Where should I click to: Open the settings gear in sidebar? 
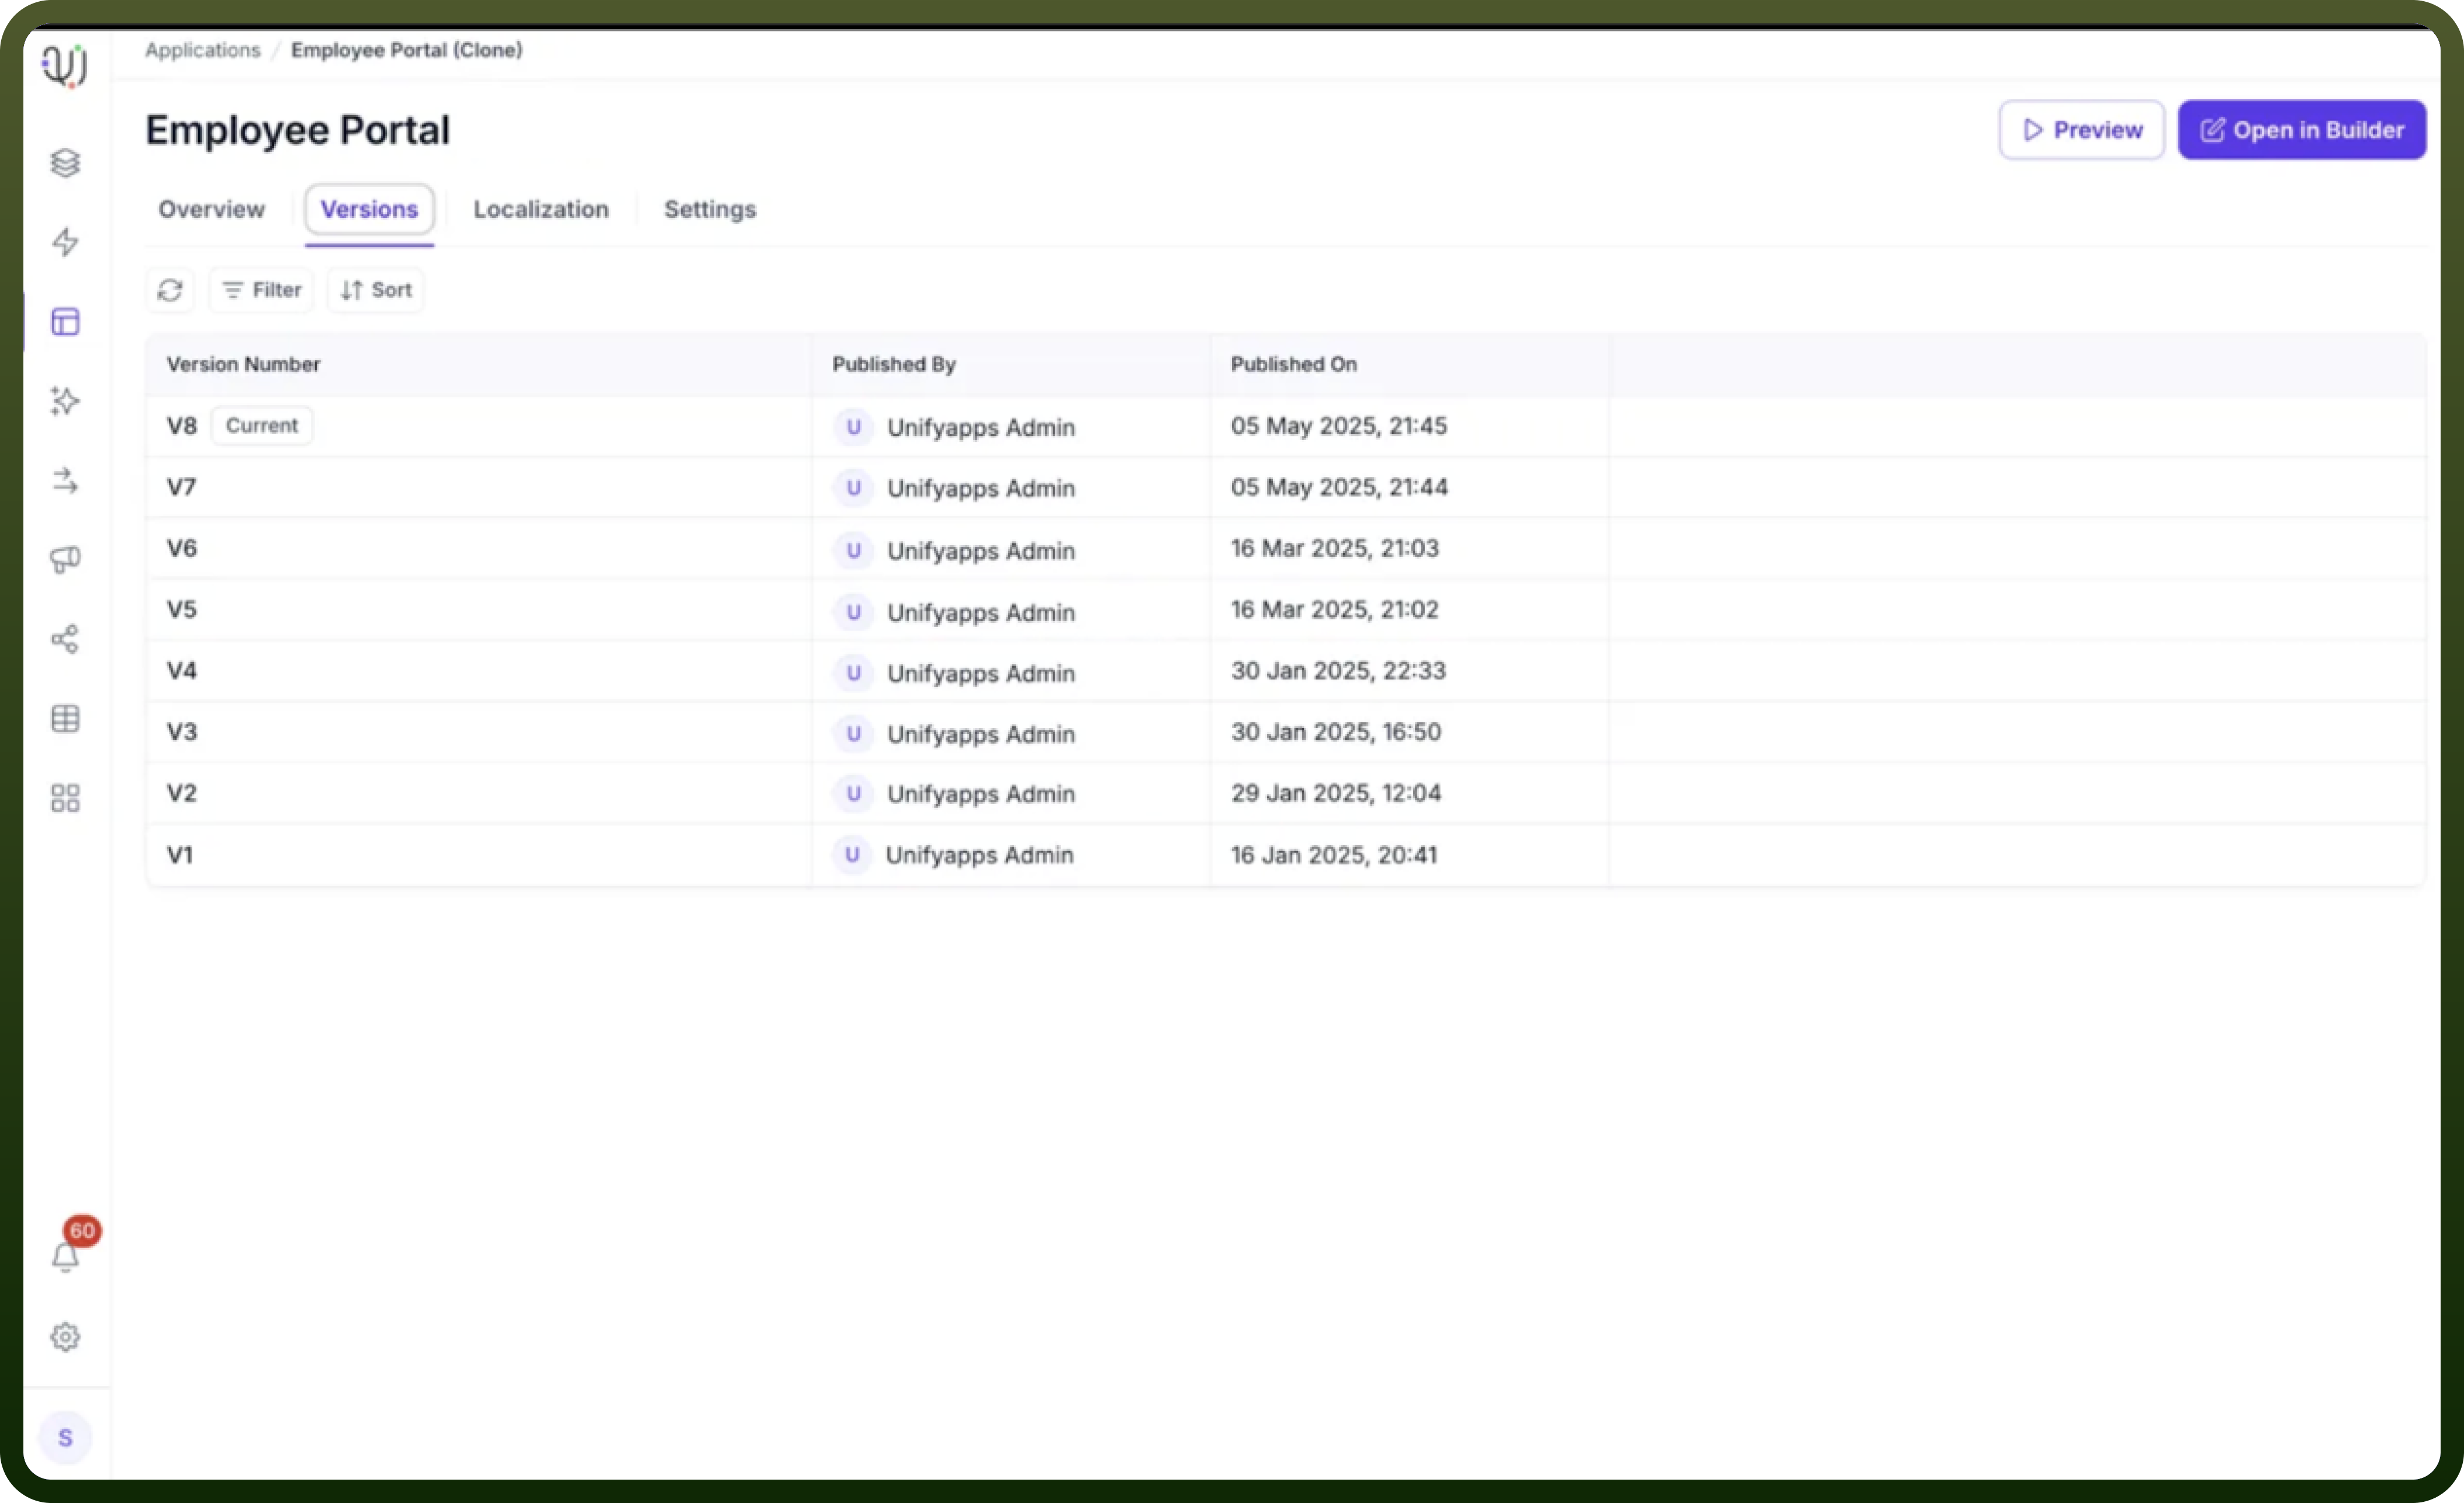point(65,1337)
